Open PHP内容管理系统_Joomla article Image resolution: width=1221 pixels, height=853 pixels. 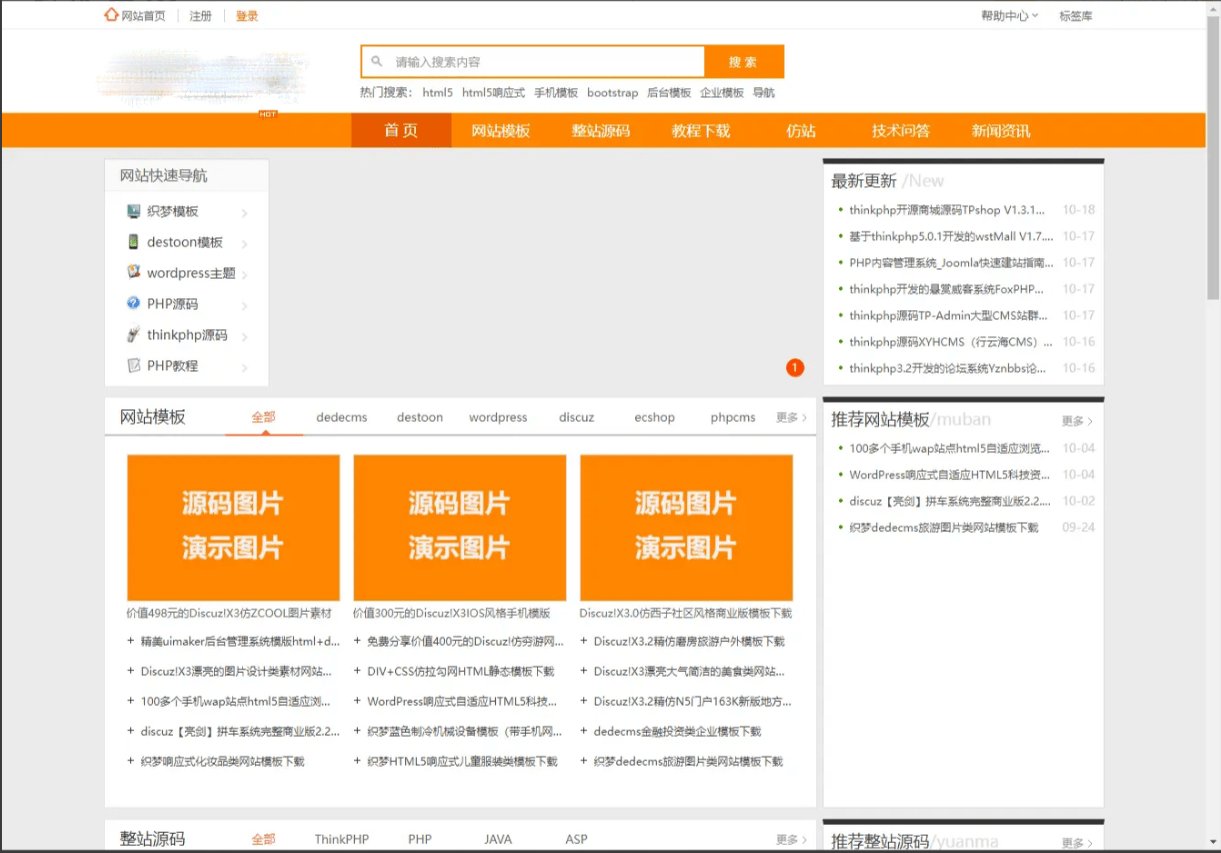pyautogui.click(x=951, y=263)
